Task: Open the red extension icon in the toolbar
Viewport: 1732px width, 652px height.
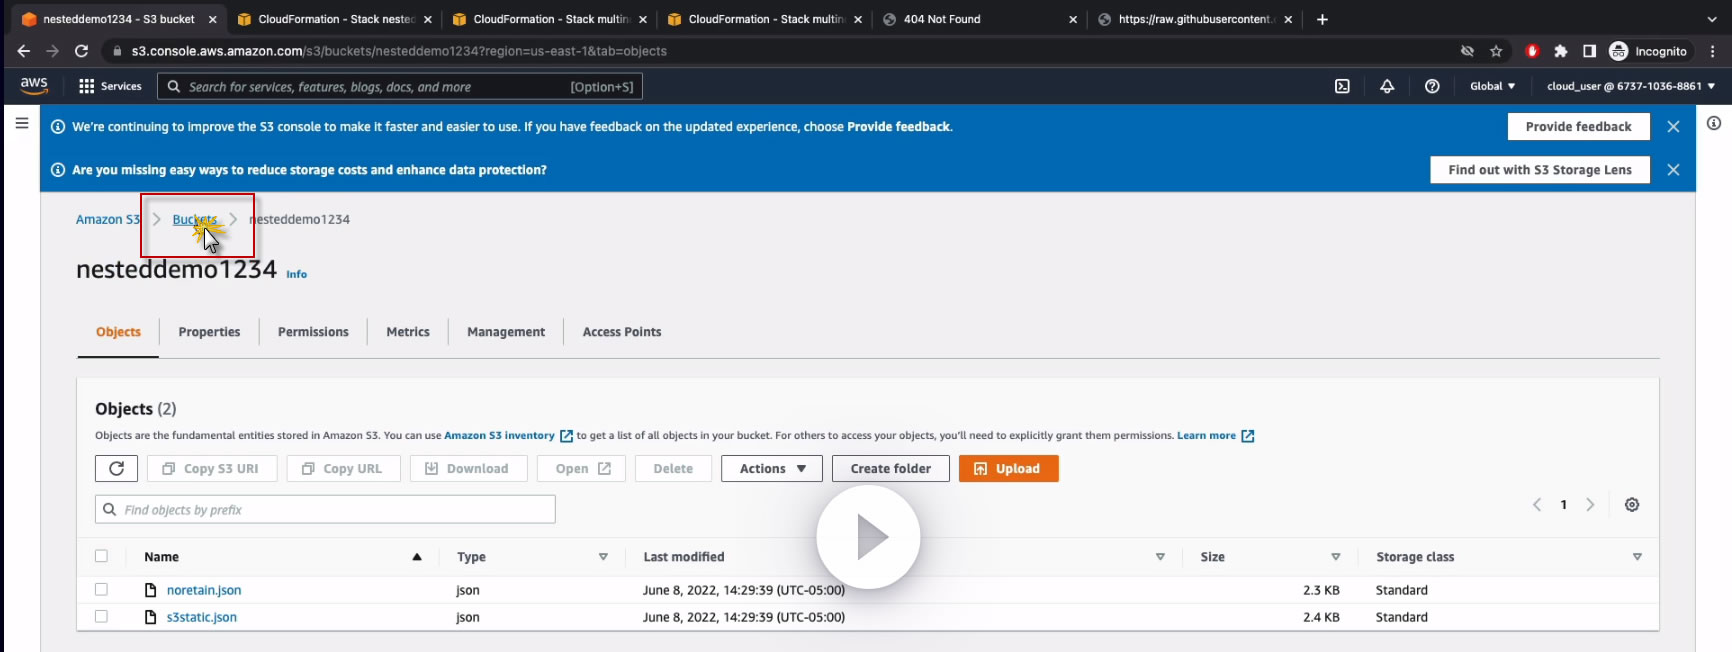Action: click(x=1532, y=51)
